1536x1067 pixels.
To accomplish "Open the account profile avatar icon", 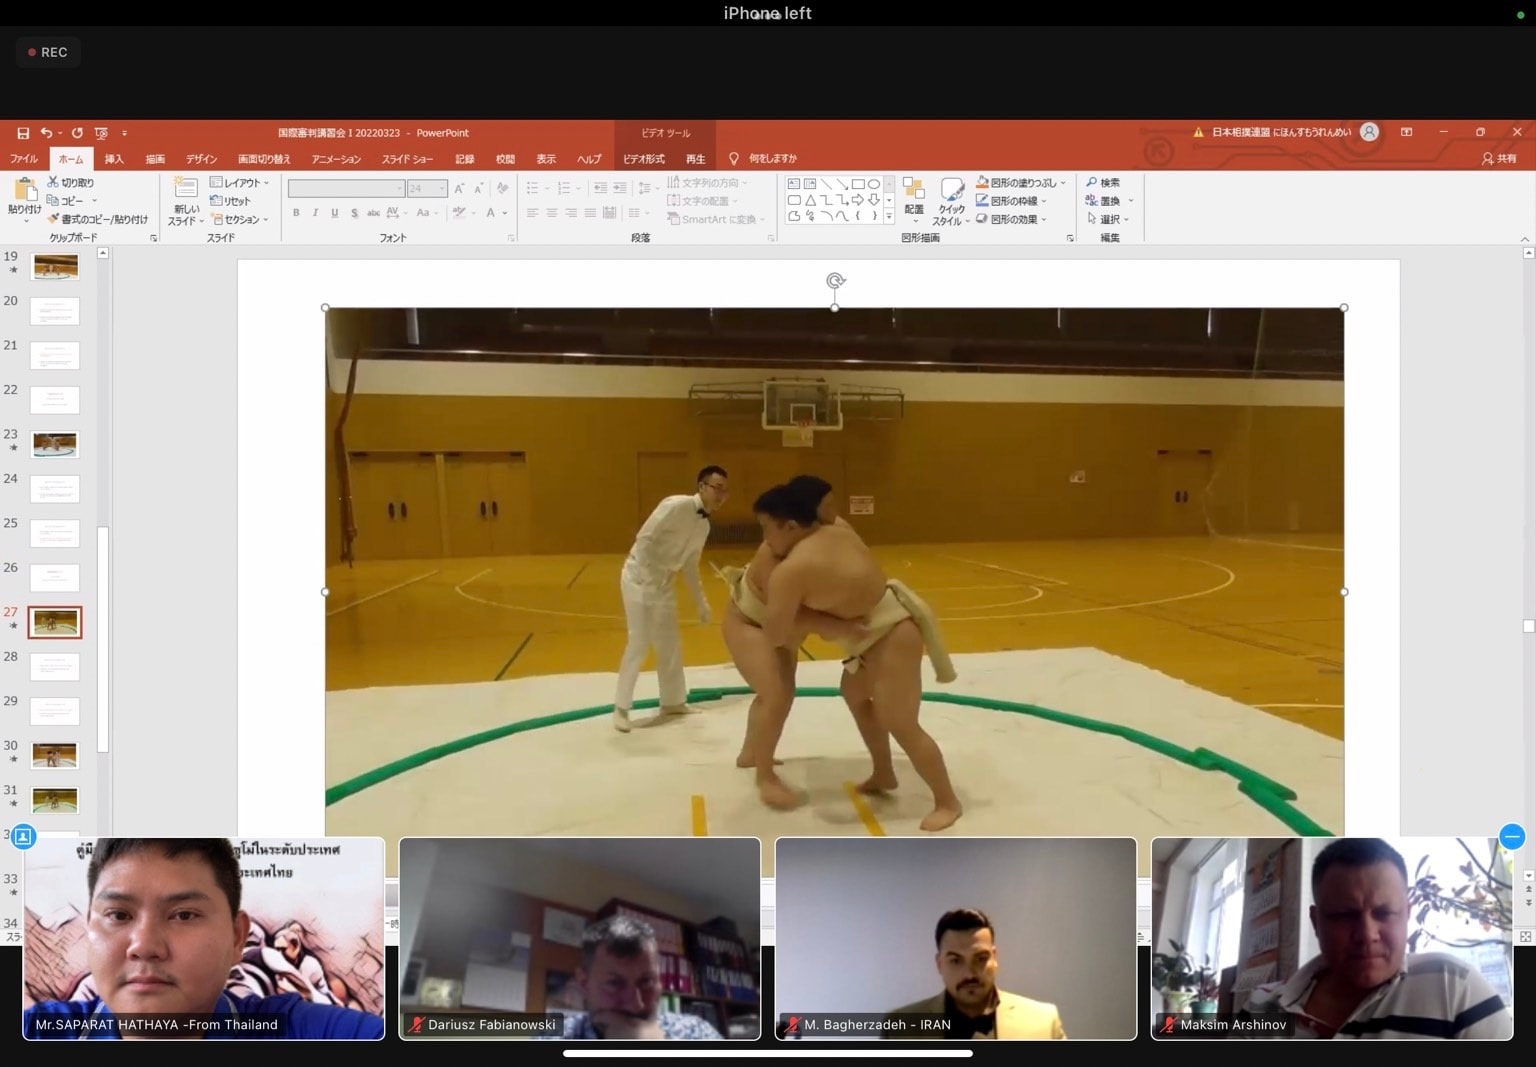I will [1369, 132].
